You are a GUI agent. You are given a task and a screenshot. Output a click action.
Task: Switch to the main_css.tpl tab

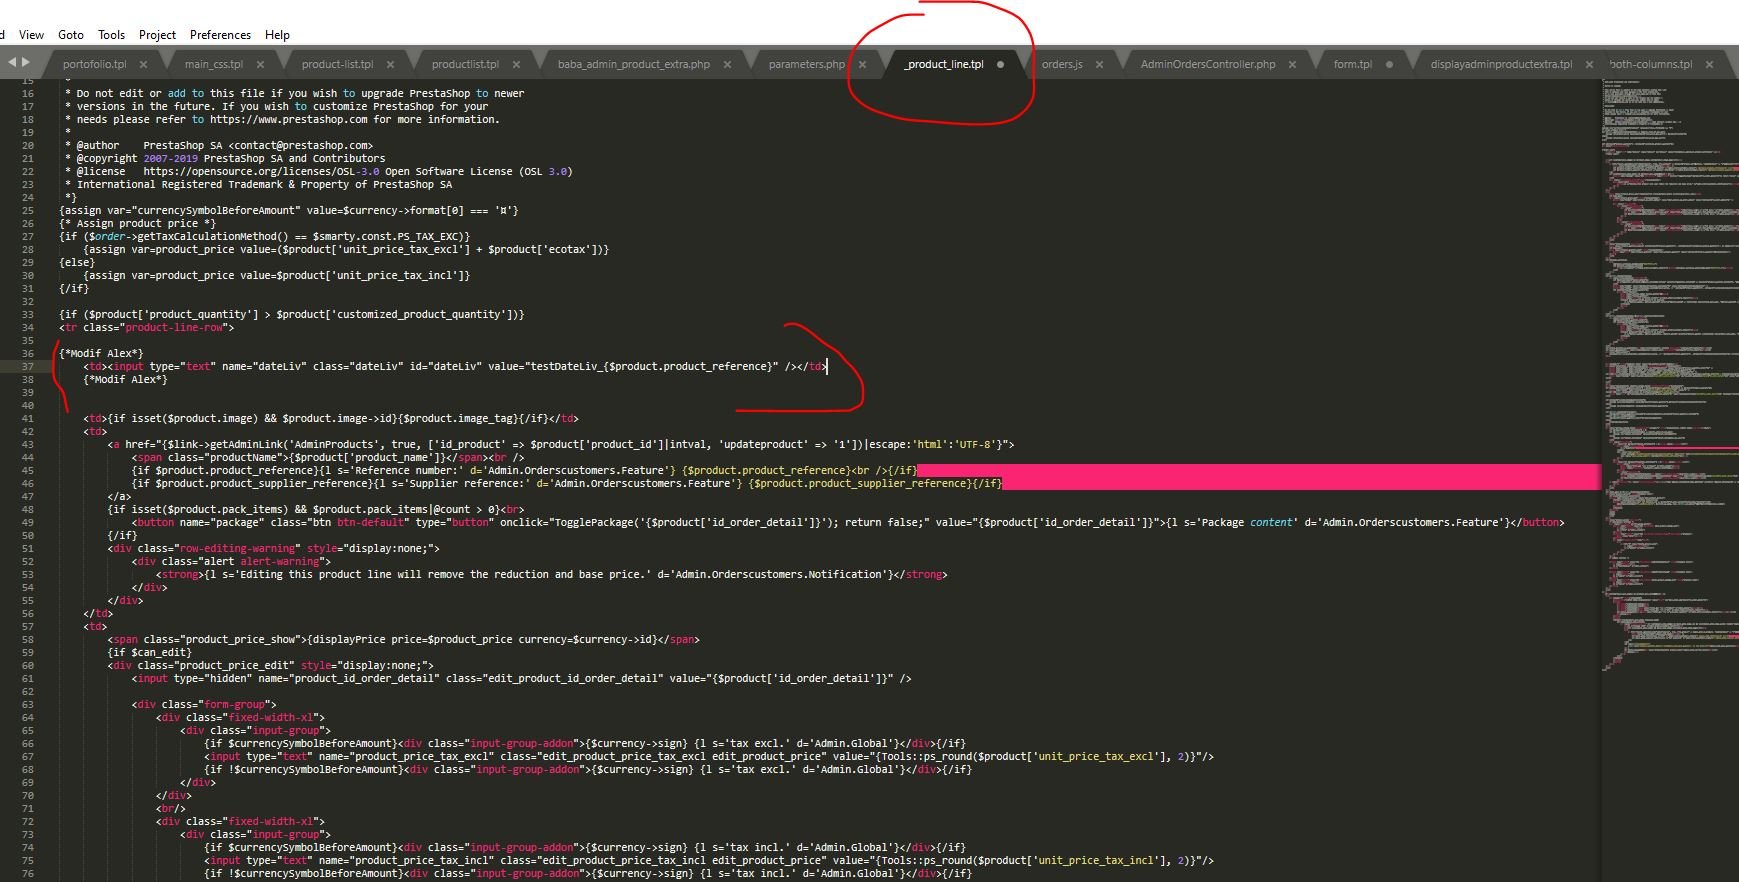tap(214, 64)
